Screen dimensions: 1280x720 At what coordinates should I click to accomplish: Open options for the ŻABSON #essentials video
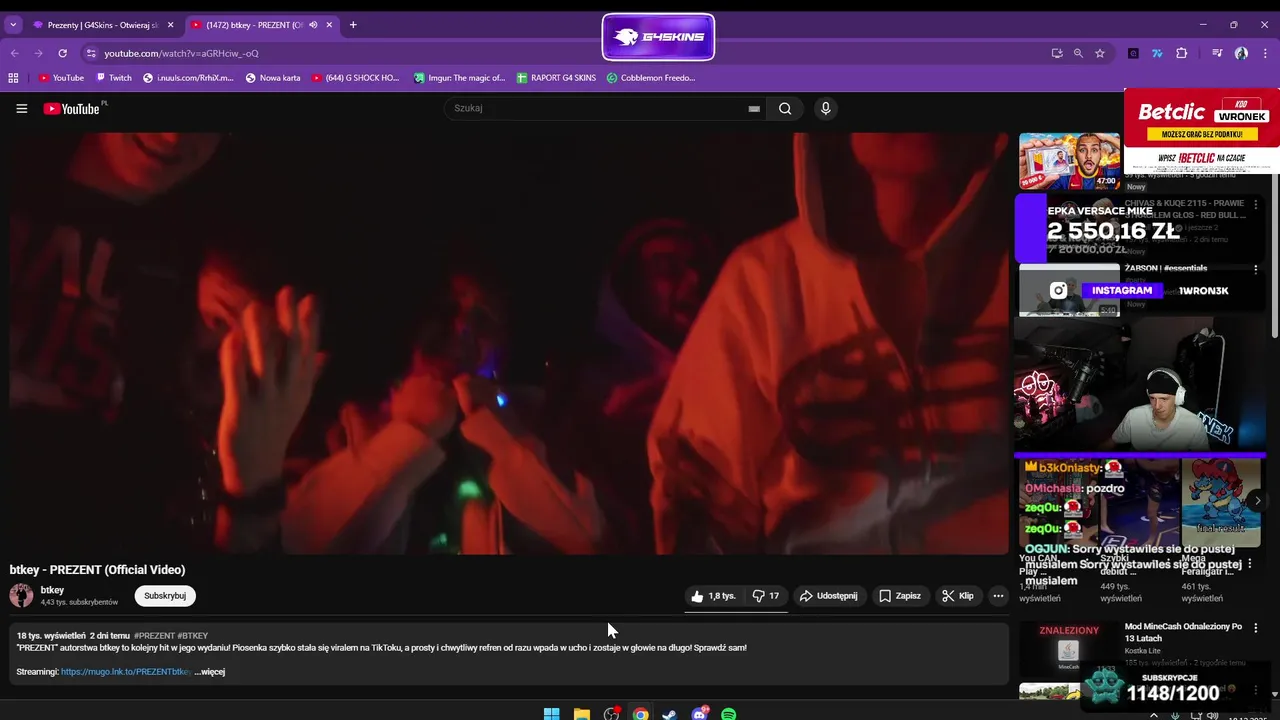[1256, 269]
